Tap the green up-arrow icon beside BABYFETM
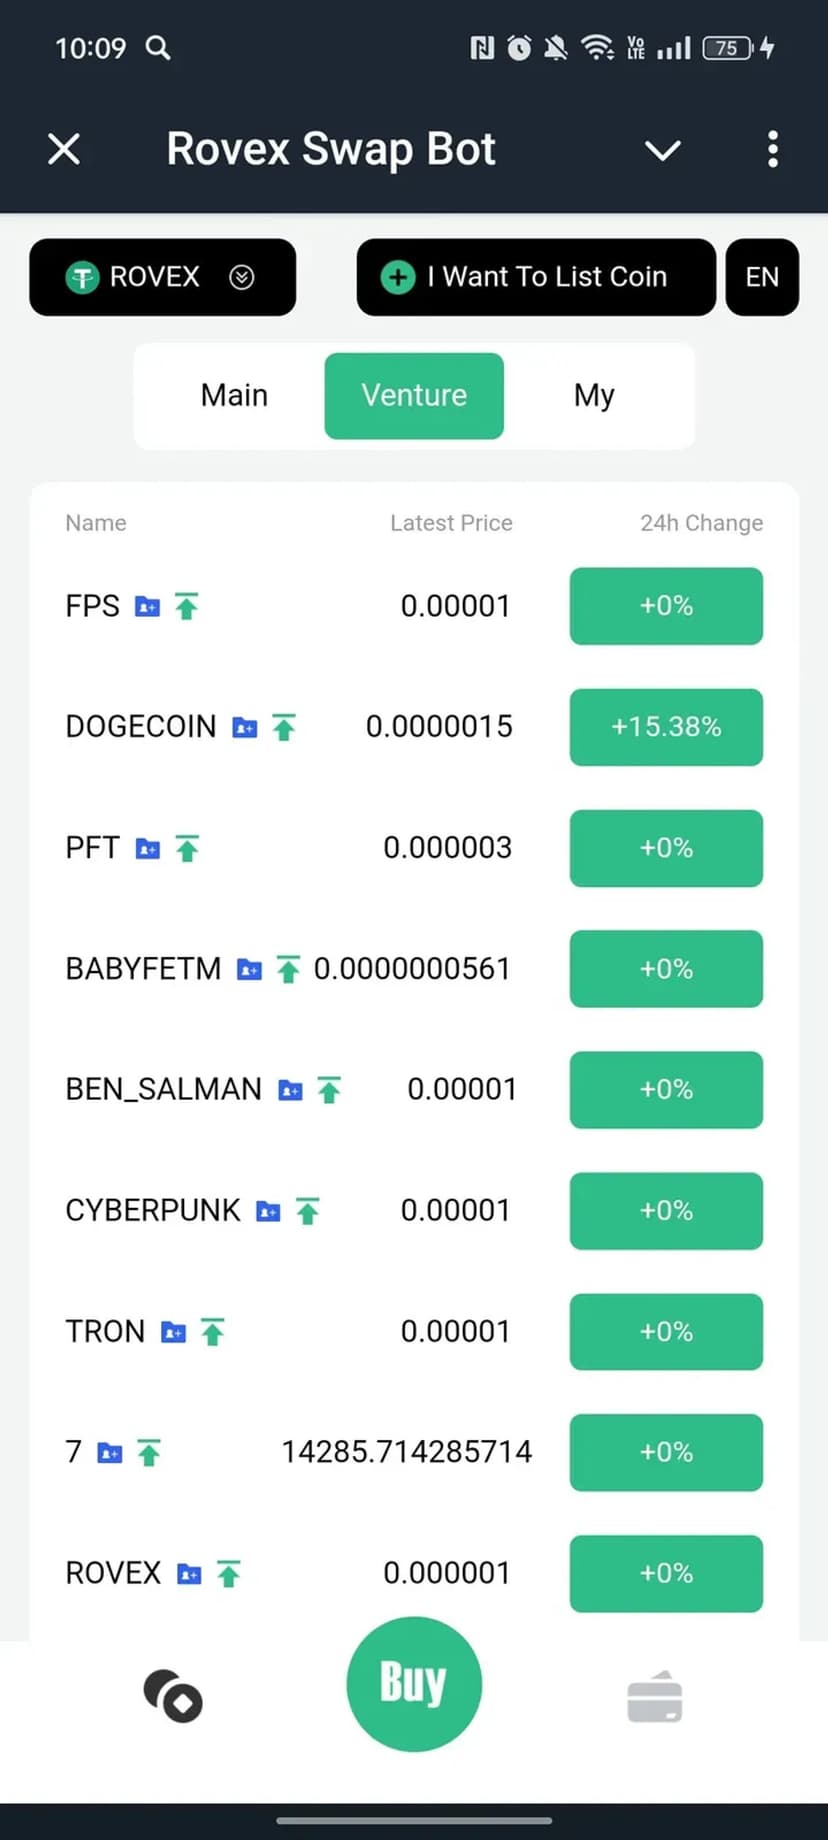Screen dimensions: 828x1840 [288, 969]
